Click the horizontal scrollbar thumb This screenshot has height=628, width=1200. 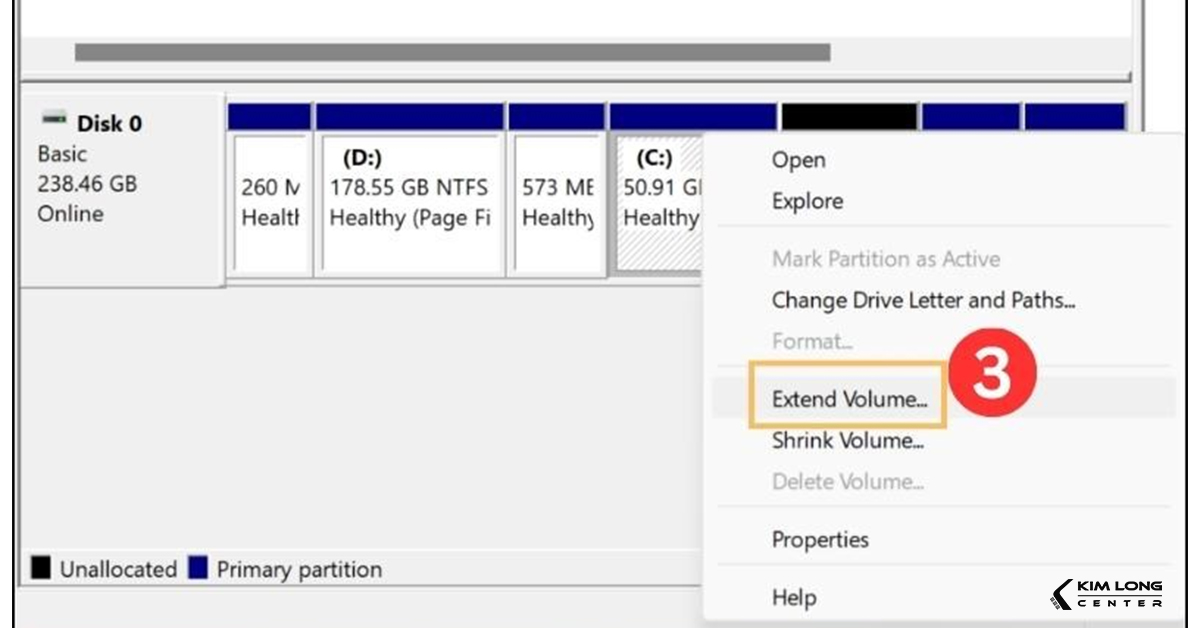point(452,52)
